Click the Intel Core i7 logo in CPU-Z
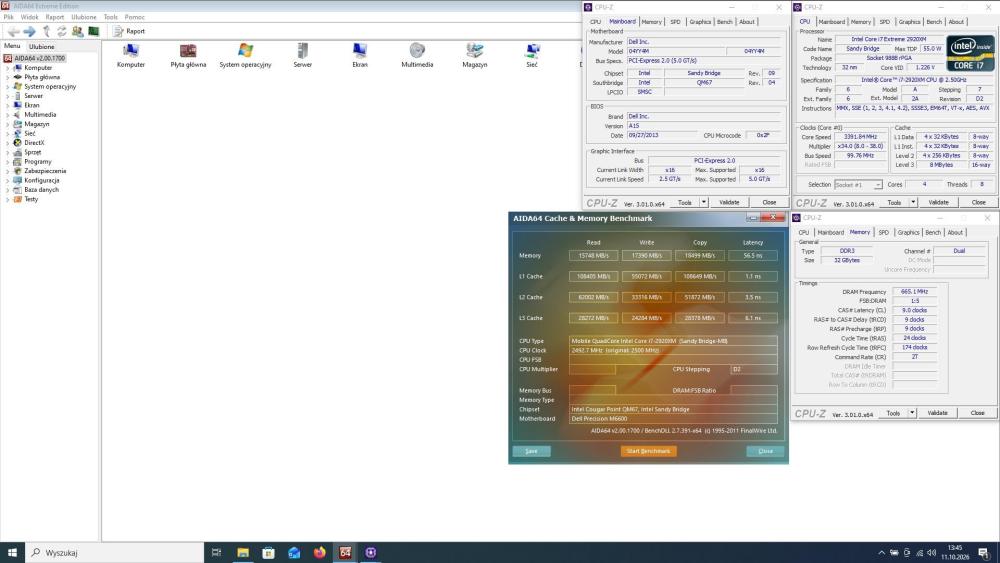The width and height of the screenshot is (1000, 563). click(x=970, y=54)
